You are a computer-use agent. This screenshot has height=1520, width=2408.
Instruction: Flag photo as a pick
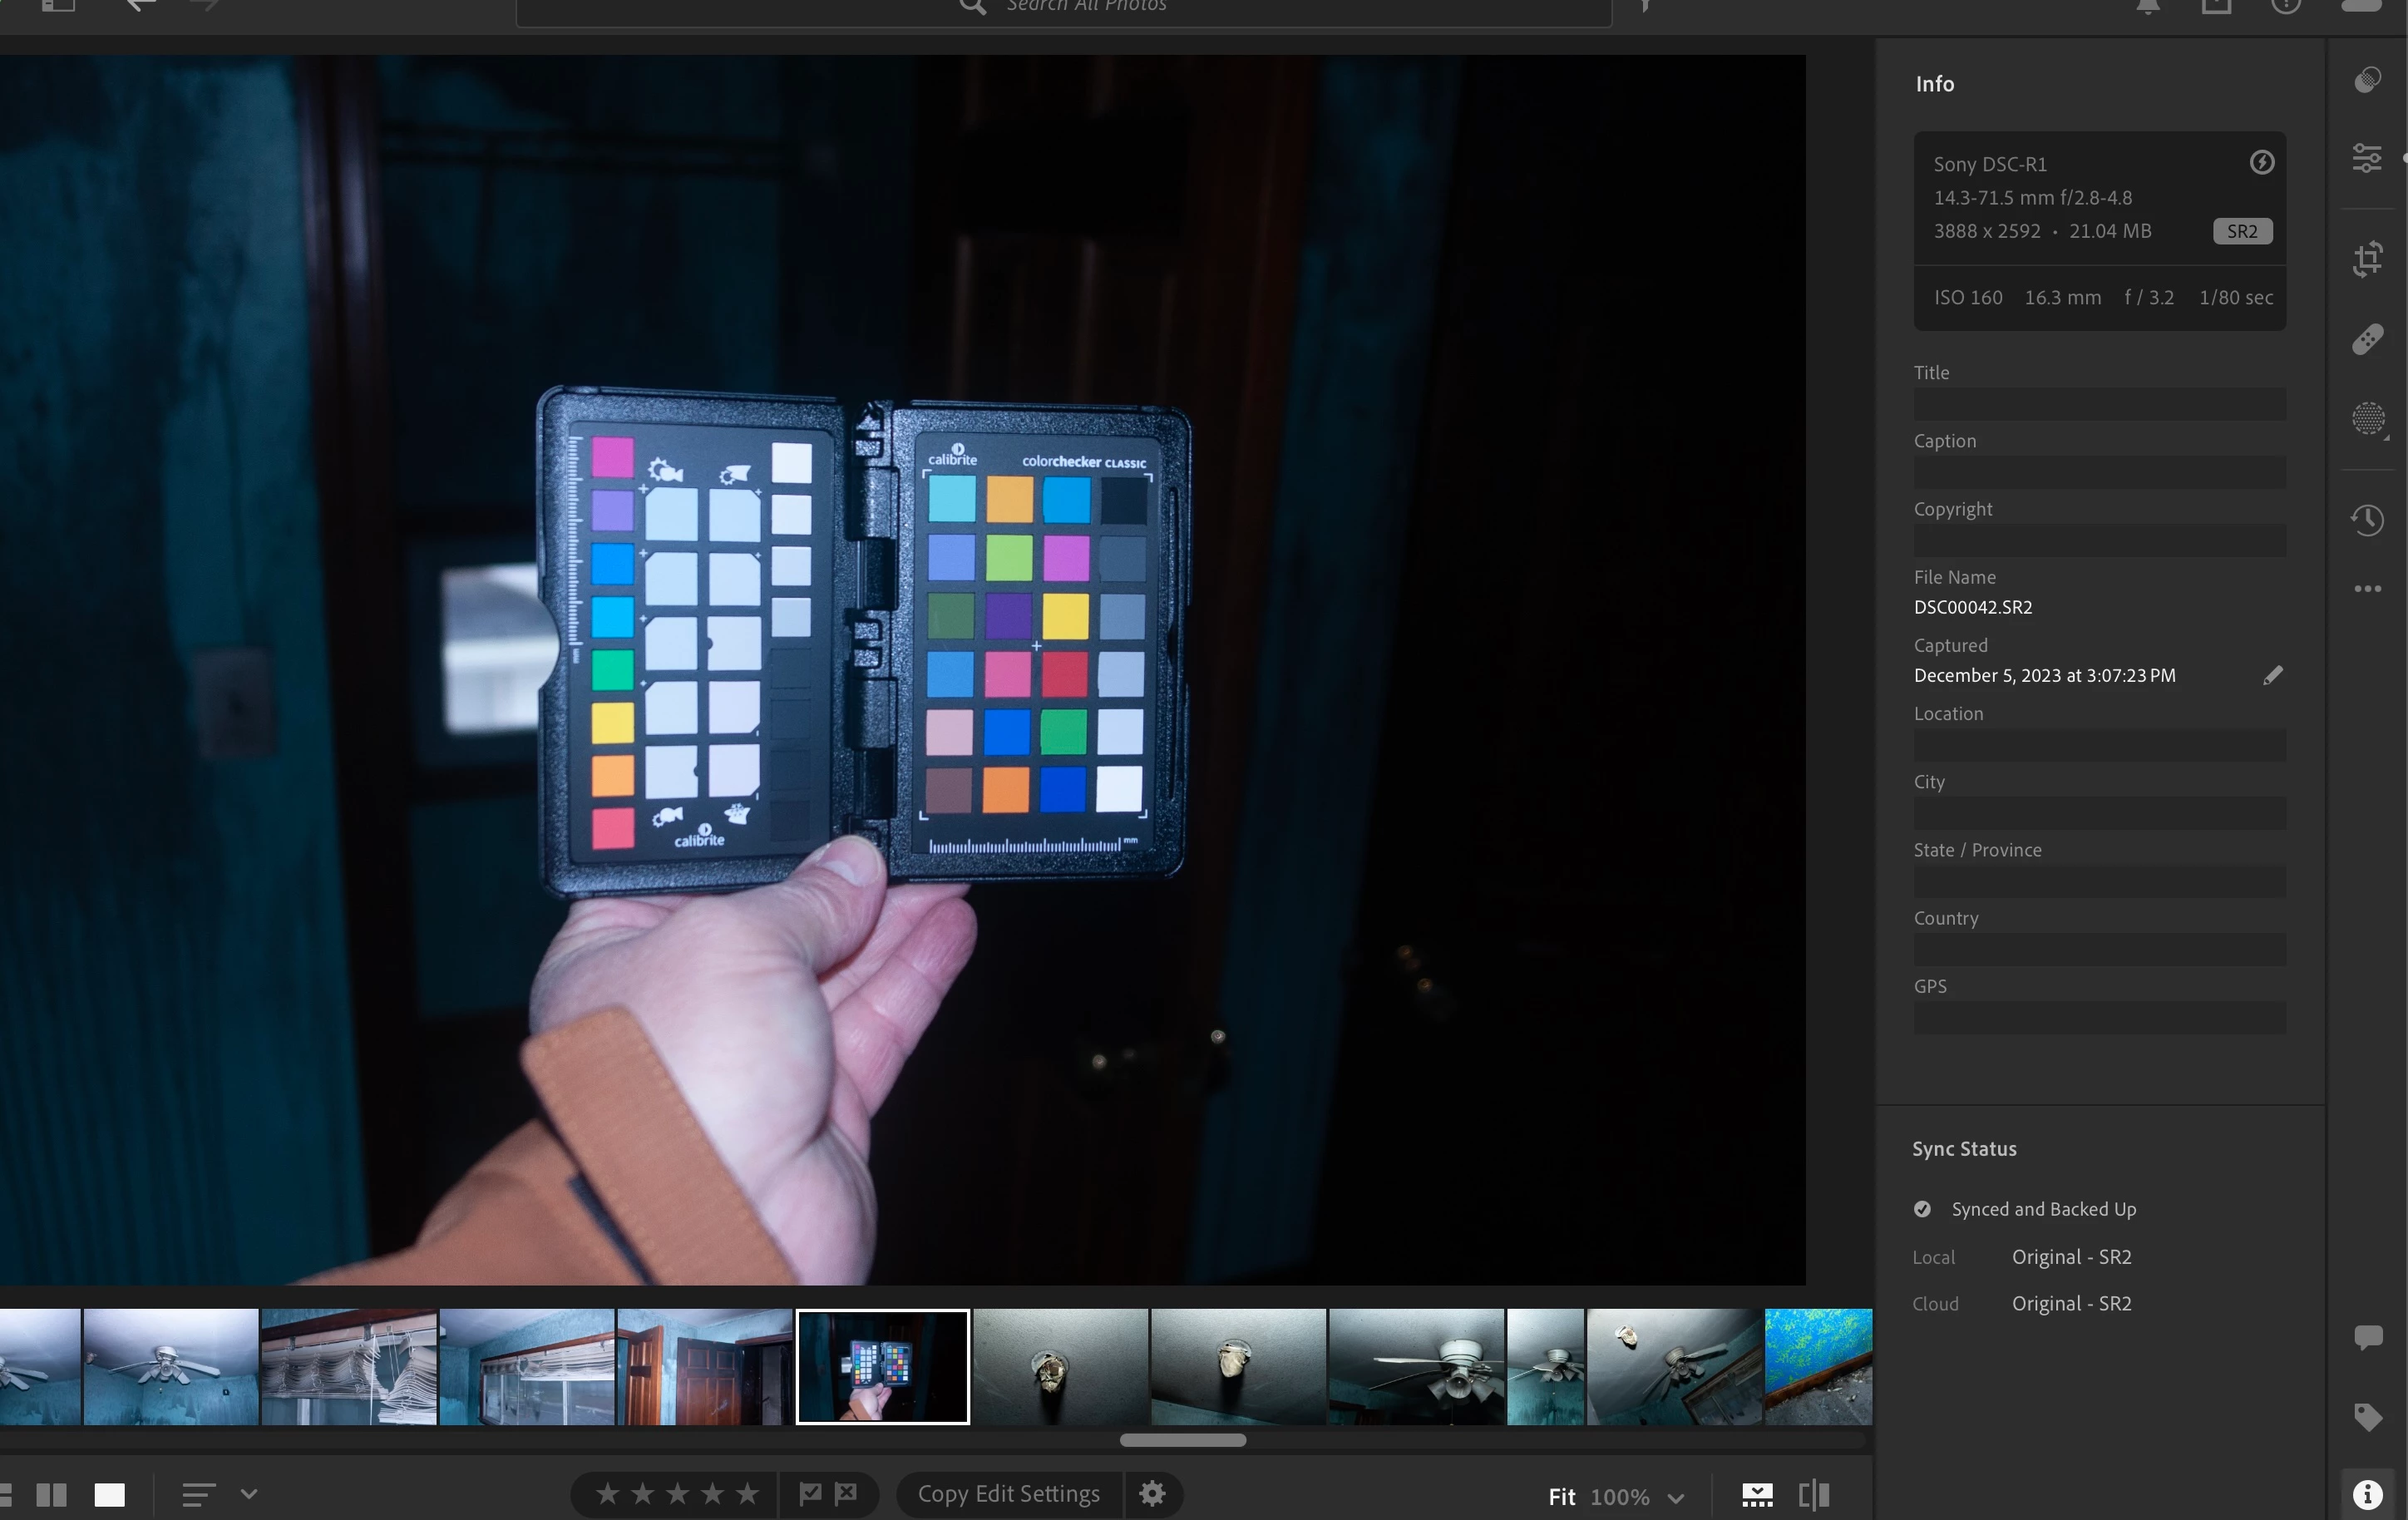point(810,1493)
